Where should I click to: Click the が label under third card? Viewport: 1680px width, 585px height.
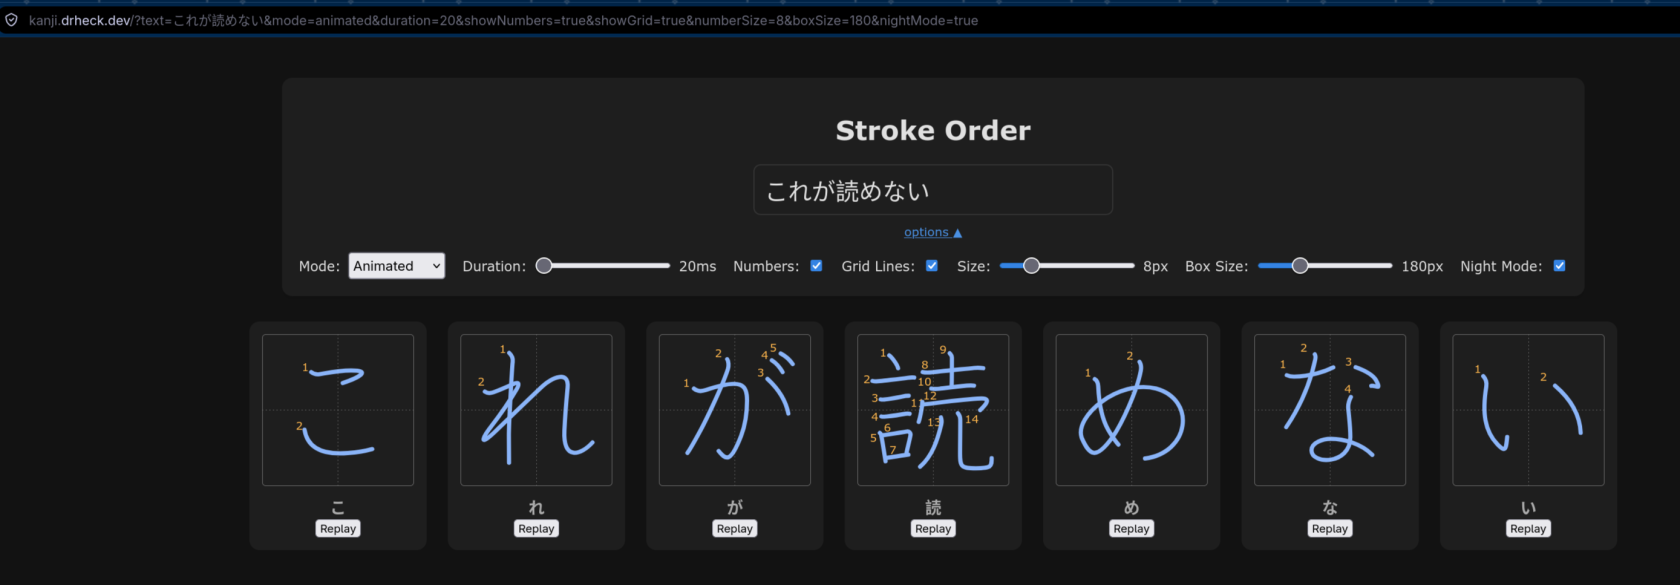(x=735, y=507)
